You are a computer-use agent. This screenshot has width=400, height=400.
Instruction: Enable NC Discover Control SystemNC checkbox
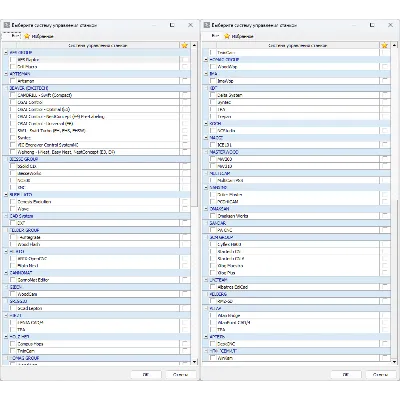pos(13,145)
